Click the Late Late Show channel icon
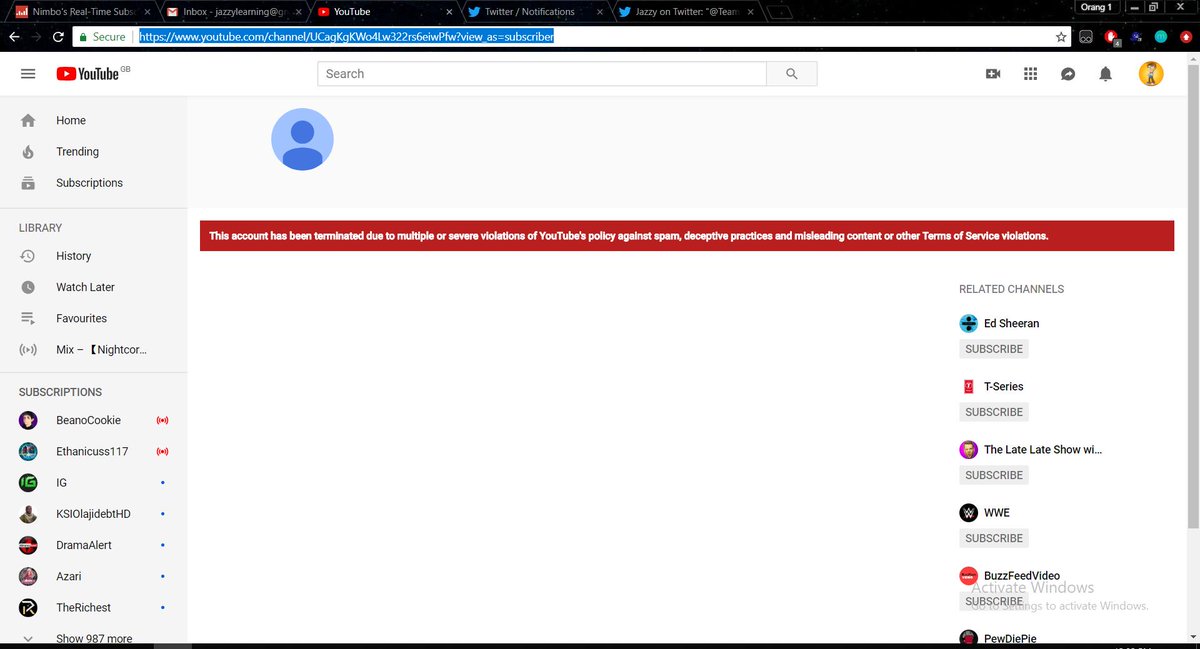 (968, 449)
